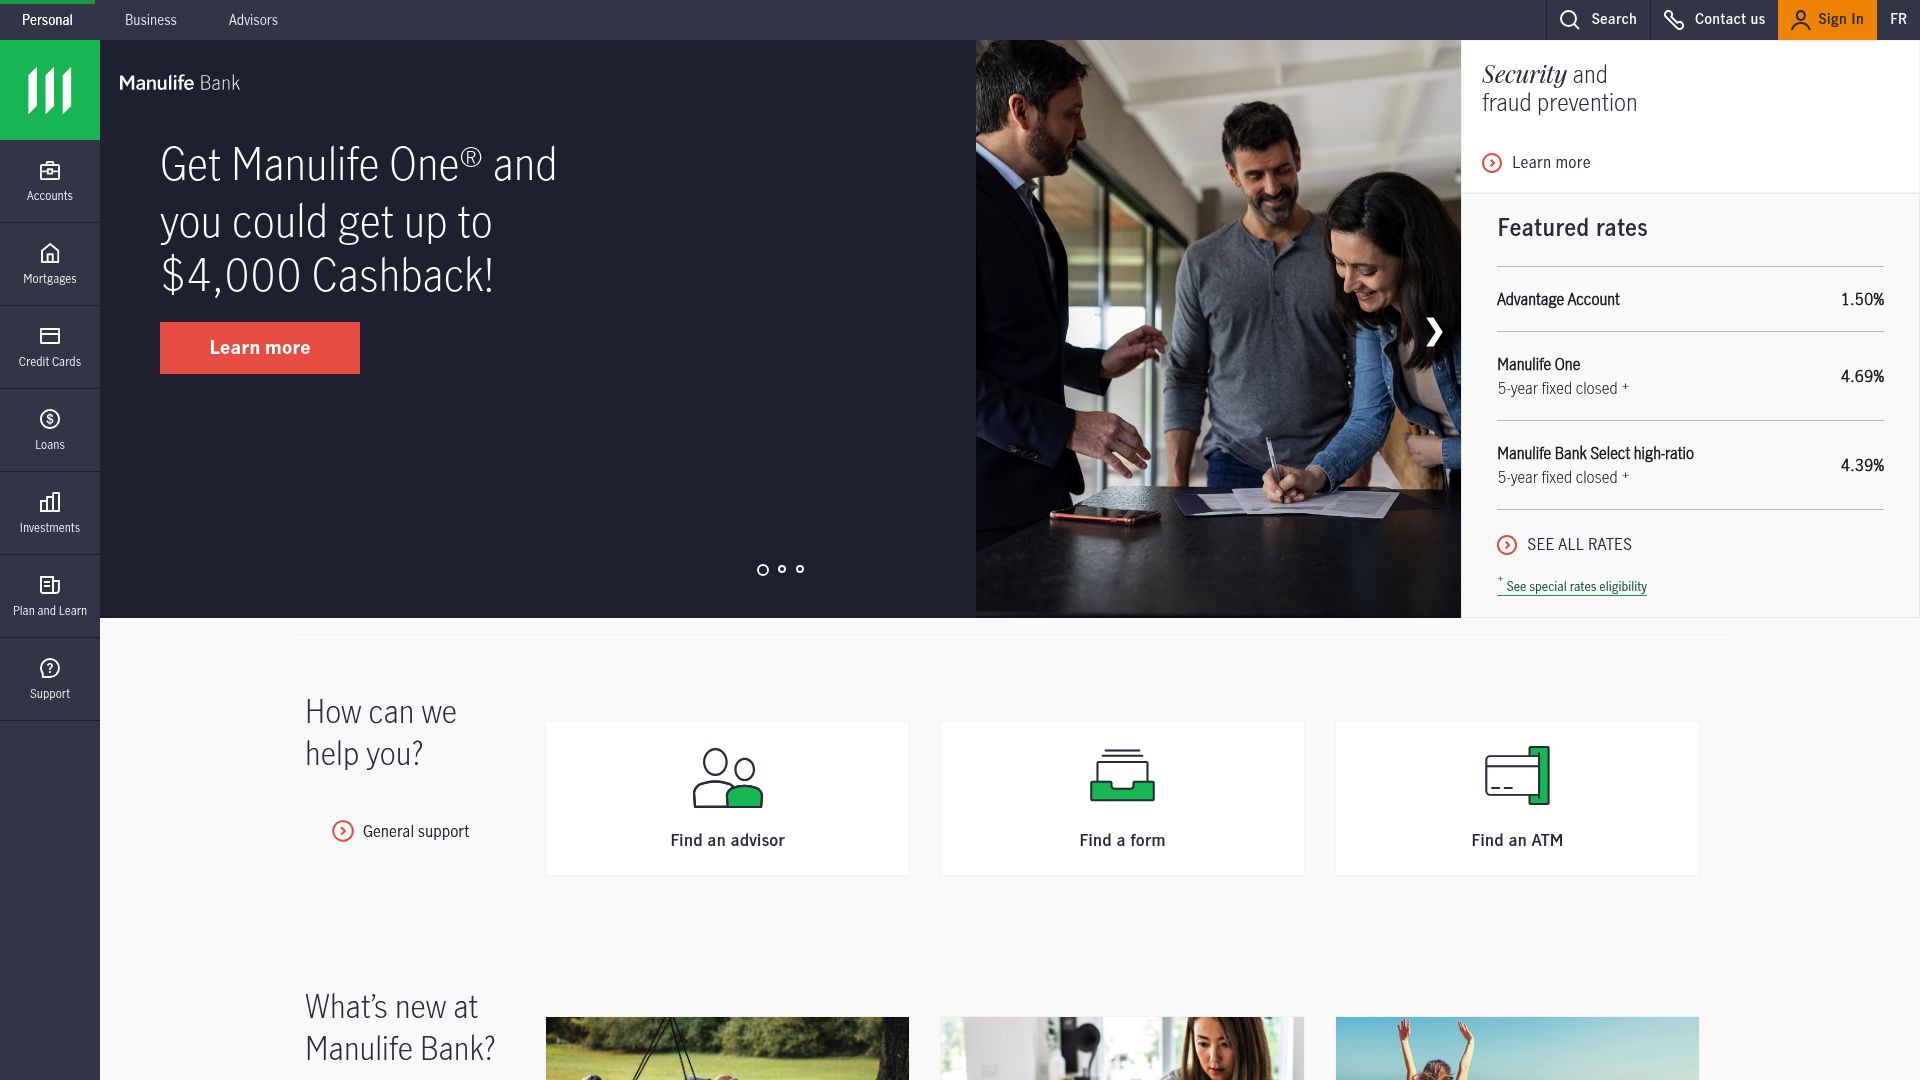The width and height of the screenshot is (1920, 1080).
Task: Open the Find an advisor card label
Action: 728,841
